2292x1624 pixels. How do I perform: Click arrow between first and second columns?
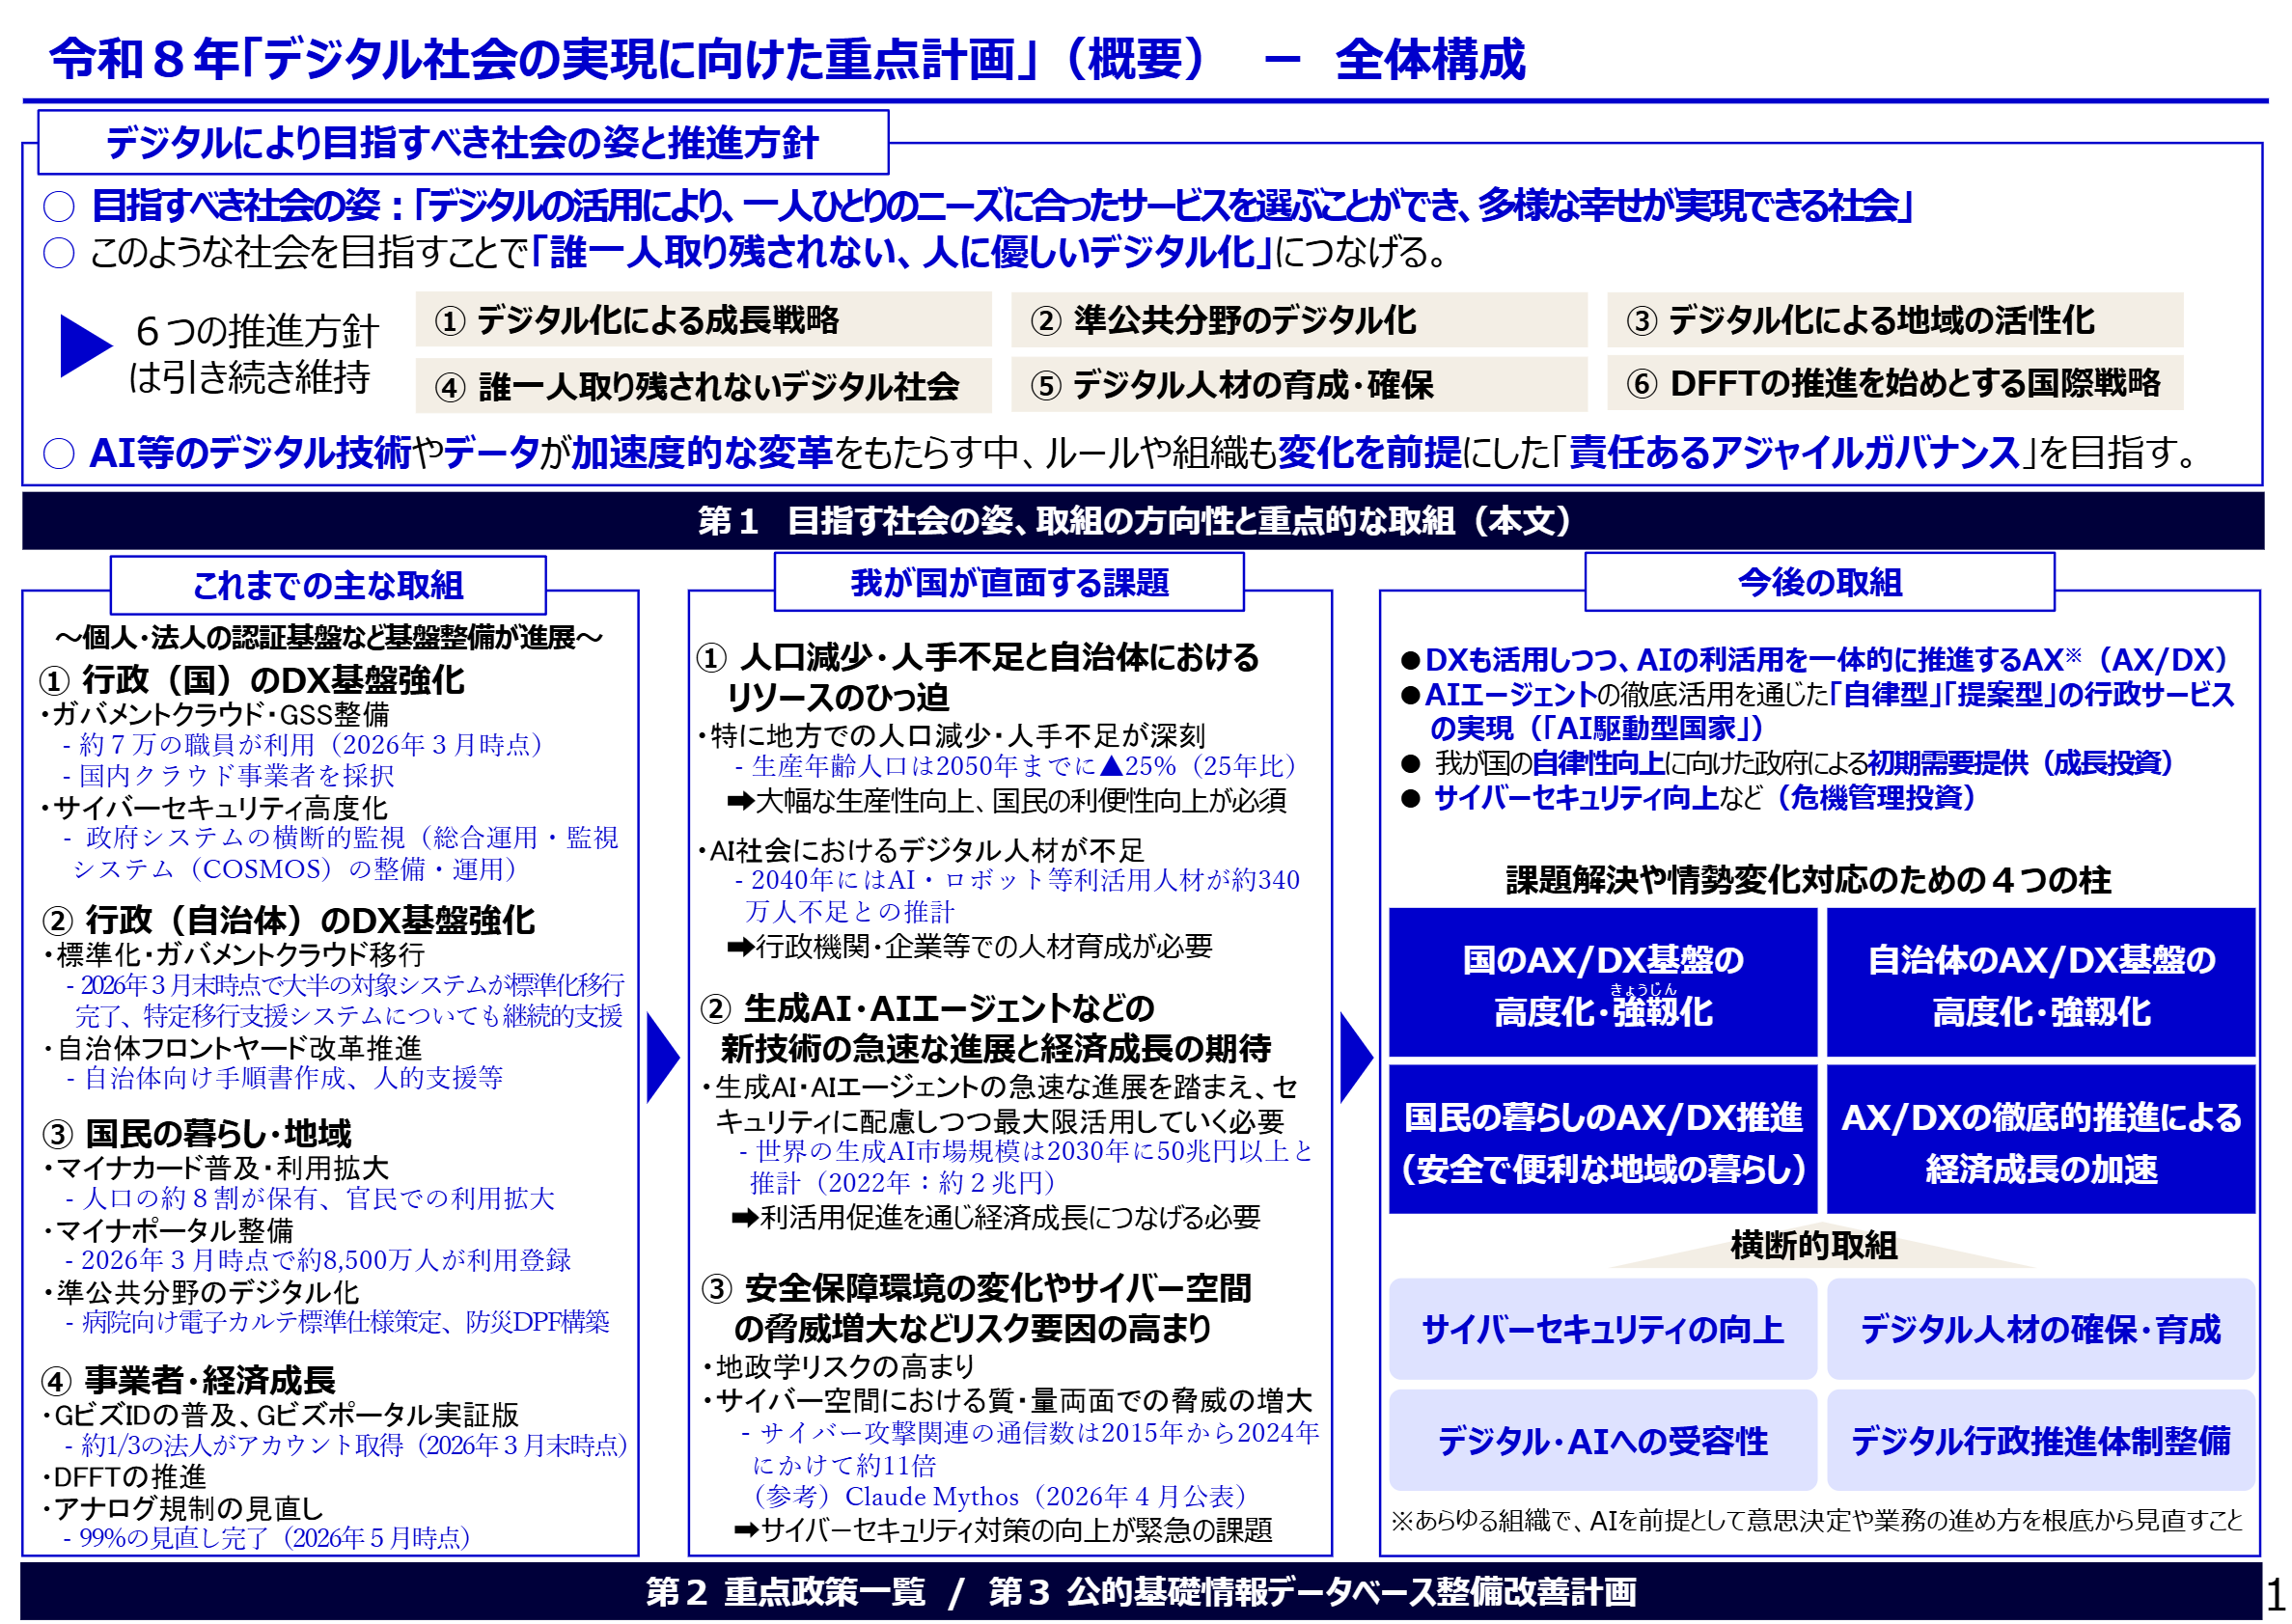tap(663, 1058)
